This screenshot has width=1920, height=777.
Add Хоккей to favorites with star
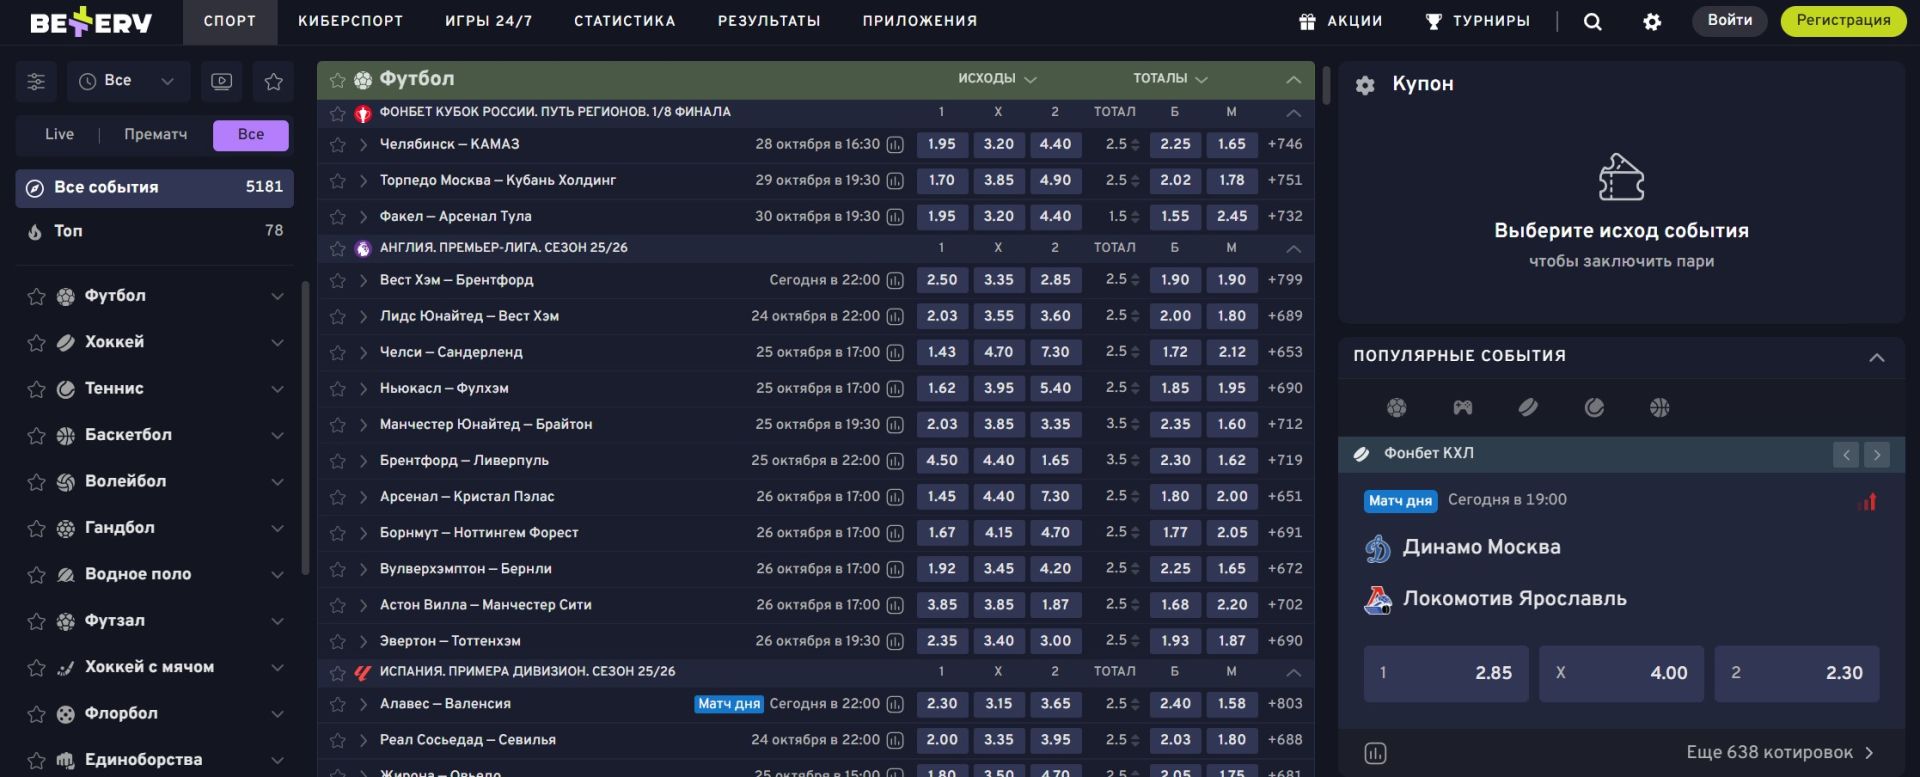tap(37, 343)
